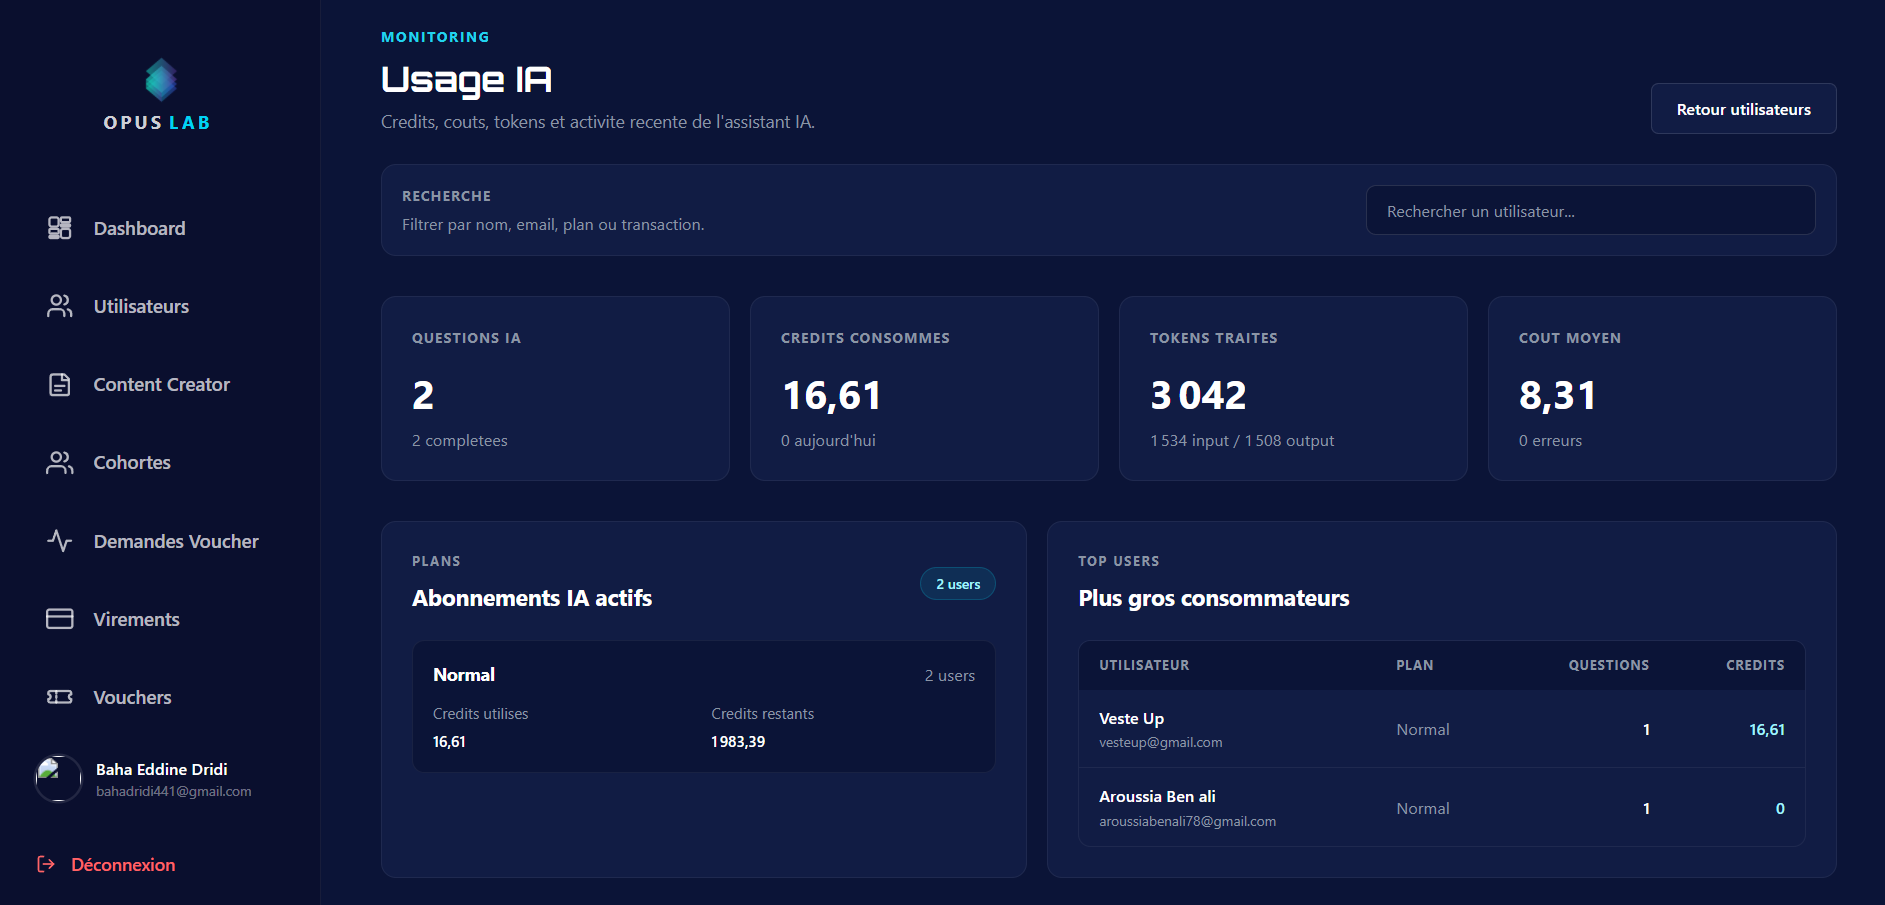
Task: Click the Vouchers ticket icon
Action: (x=60, y=697)
